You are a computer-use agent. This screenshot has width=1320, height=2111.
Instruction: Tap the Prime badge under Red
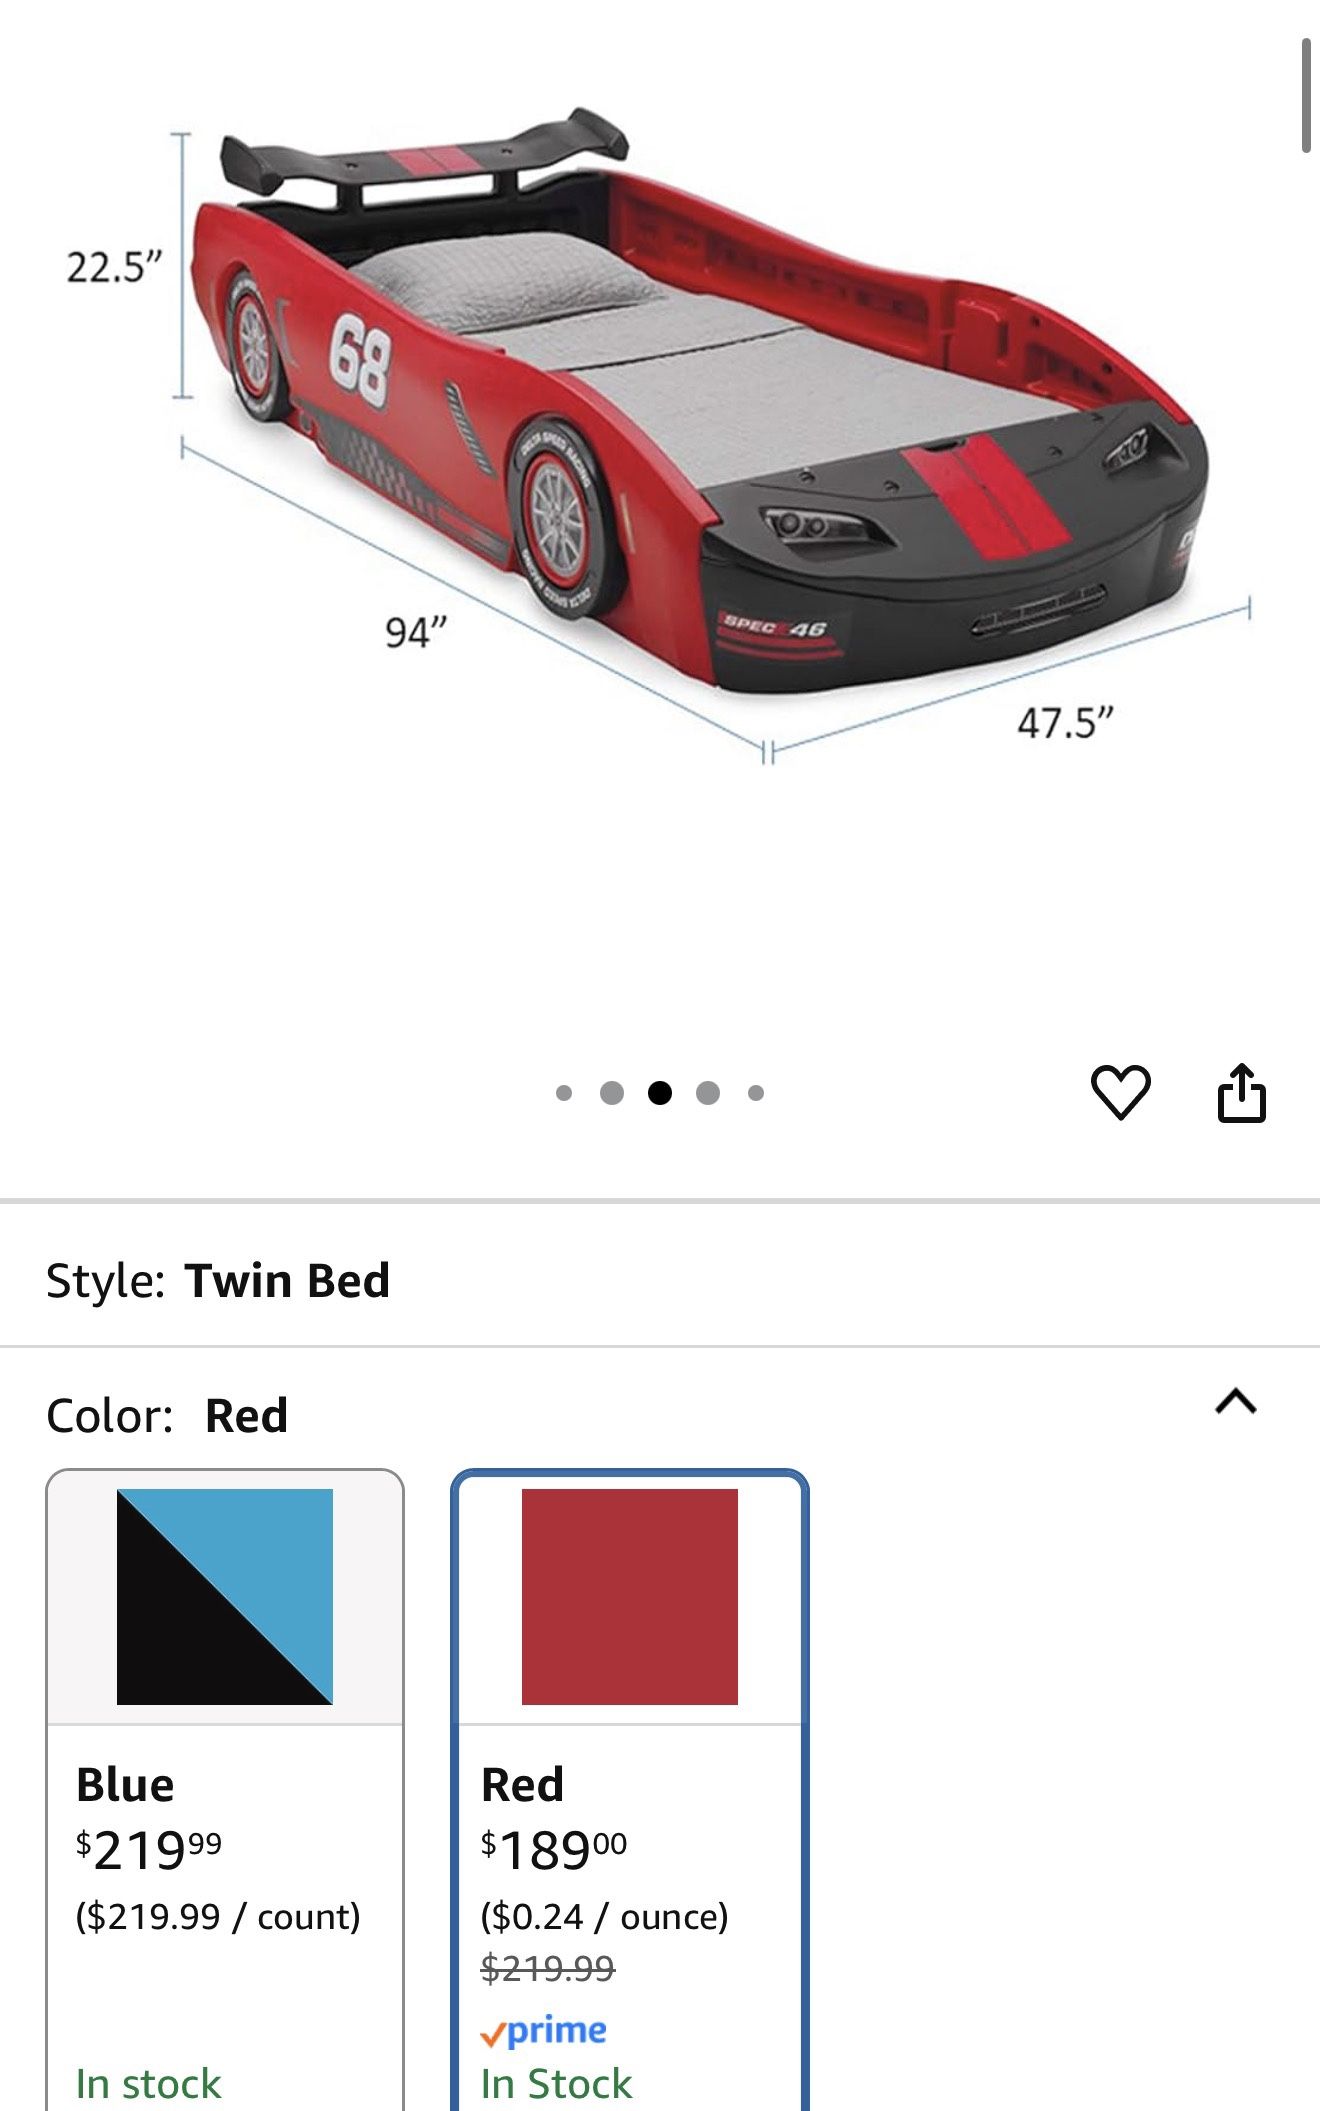click(543, 2031)
